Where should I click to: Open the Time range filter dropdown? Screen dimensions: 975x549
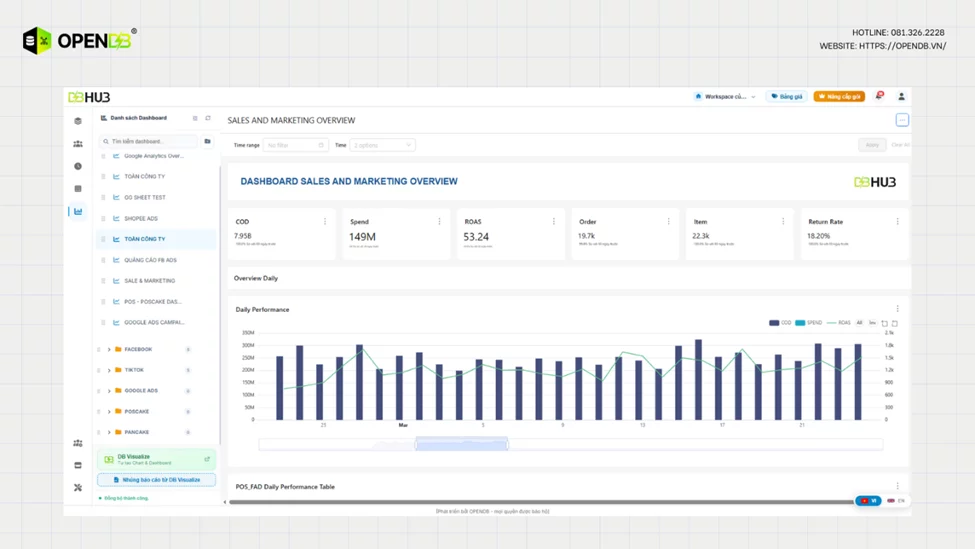[x=295, y=145]
